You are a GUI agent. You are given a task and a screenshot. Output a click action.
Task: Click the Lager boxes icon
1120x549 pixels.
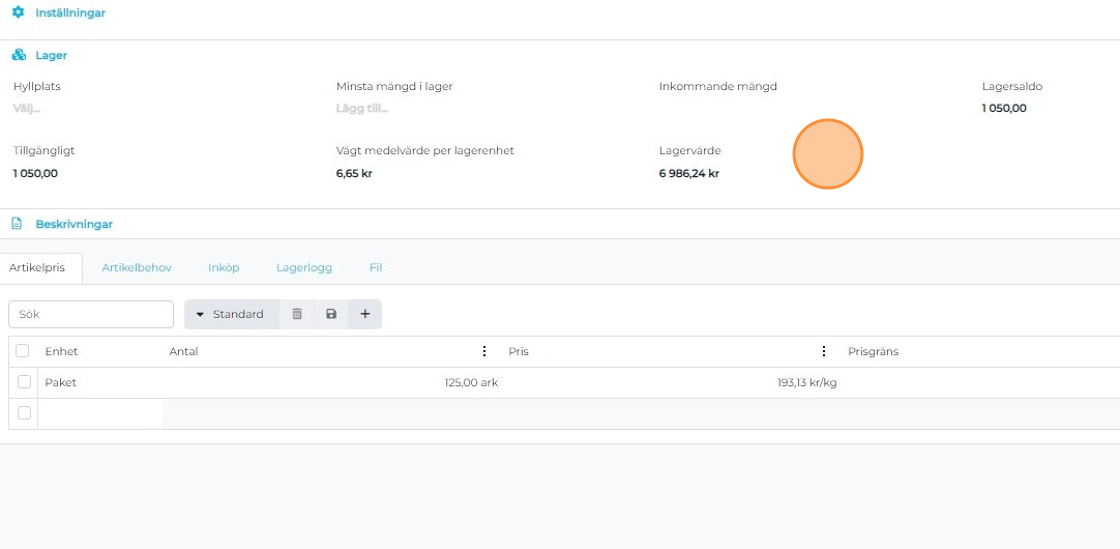pos(18,55)
